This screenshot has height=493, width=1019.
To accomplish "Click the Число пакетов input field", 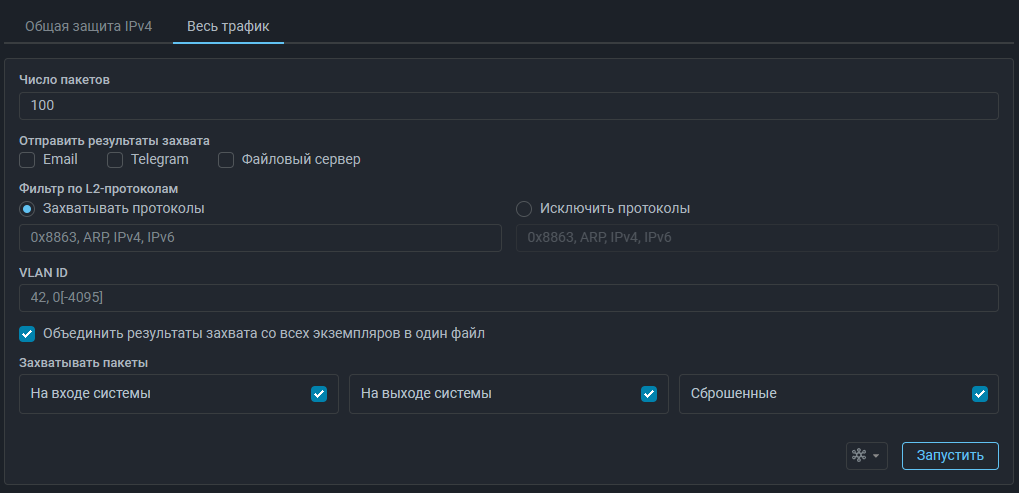I will pos(508,106).
